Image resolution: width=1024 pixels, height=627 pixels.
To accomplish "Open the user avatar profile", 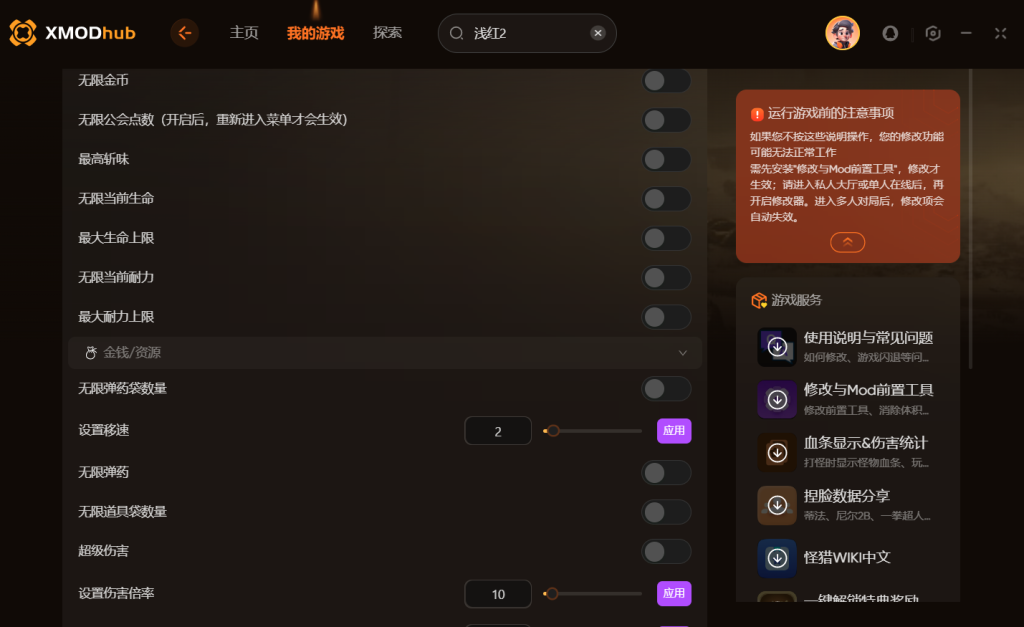I will [x=842, y=33].
